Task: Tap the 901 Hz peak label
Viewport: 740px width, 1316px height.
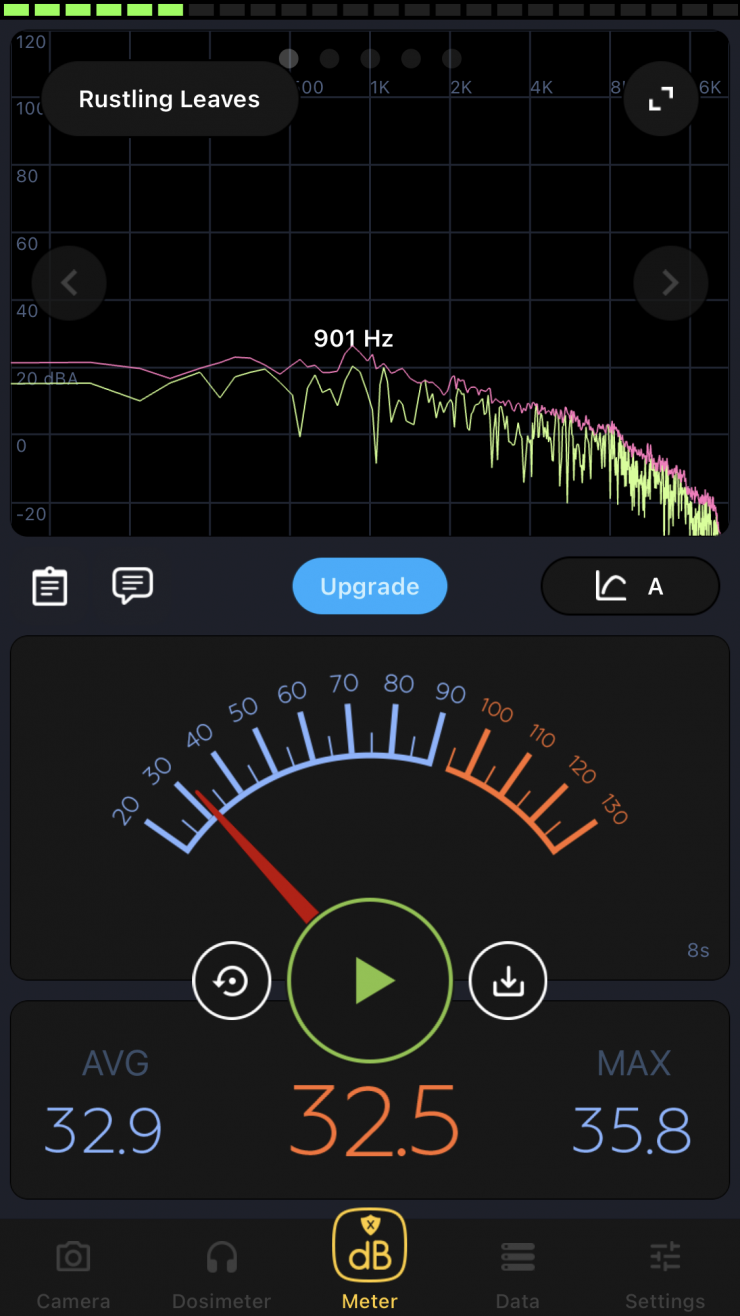Action: pyautogui.click(x=353, y=339)
